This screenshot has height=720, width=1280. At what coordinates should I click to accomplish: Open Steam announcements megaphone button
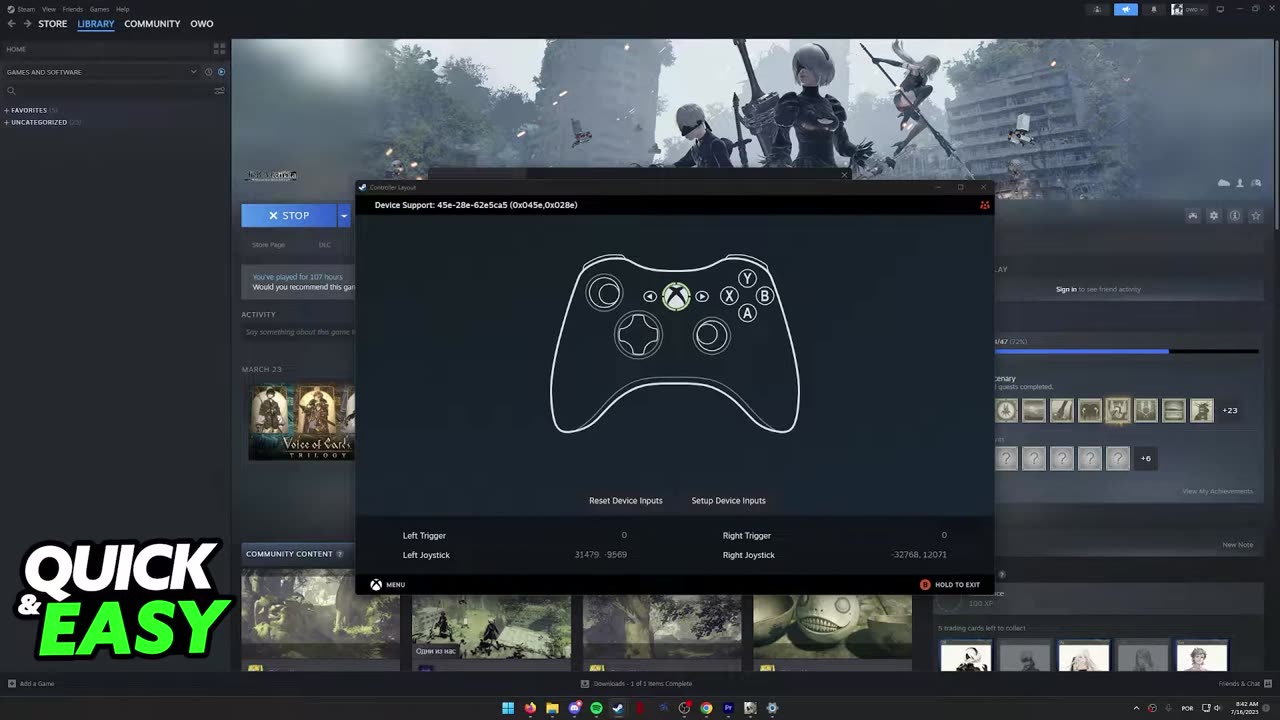pyautogui.click(x=1126, y=9)
